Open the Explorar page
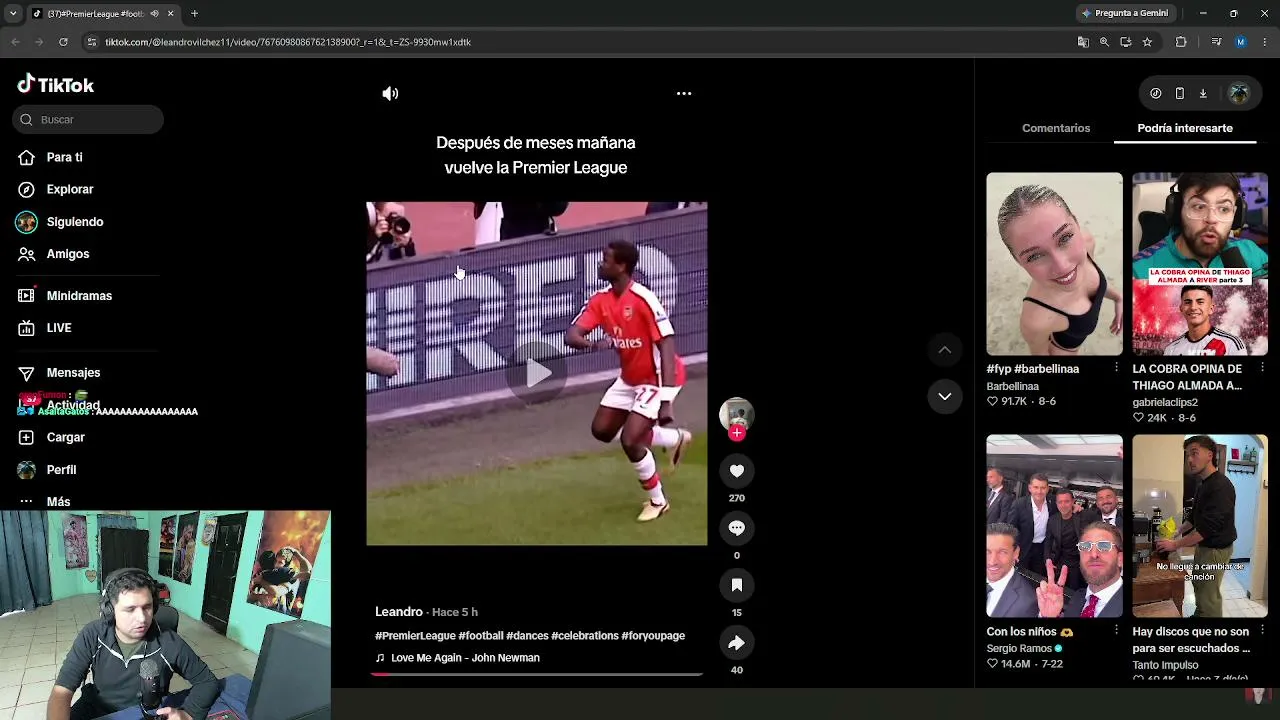 coord(69,189)
